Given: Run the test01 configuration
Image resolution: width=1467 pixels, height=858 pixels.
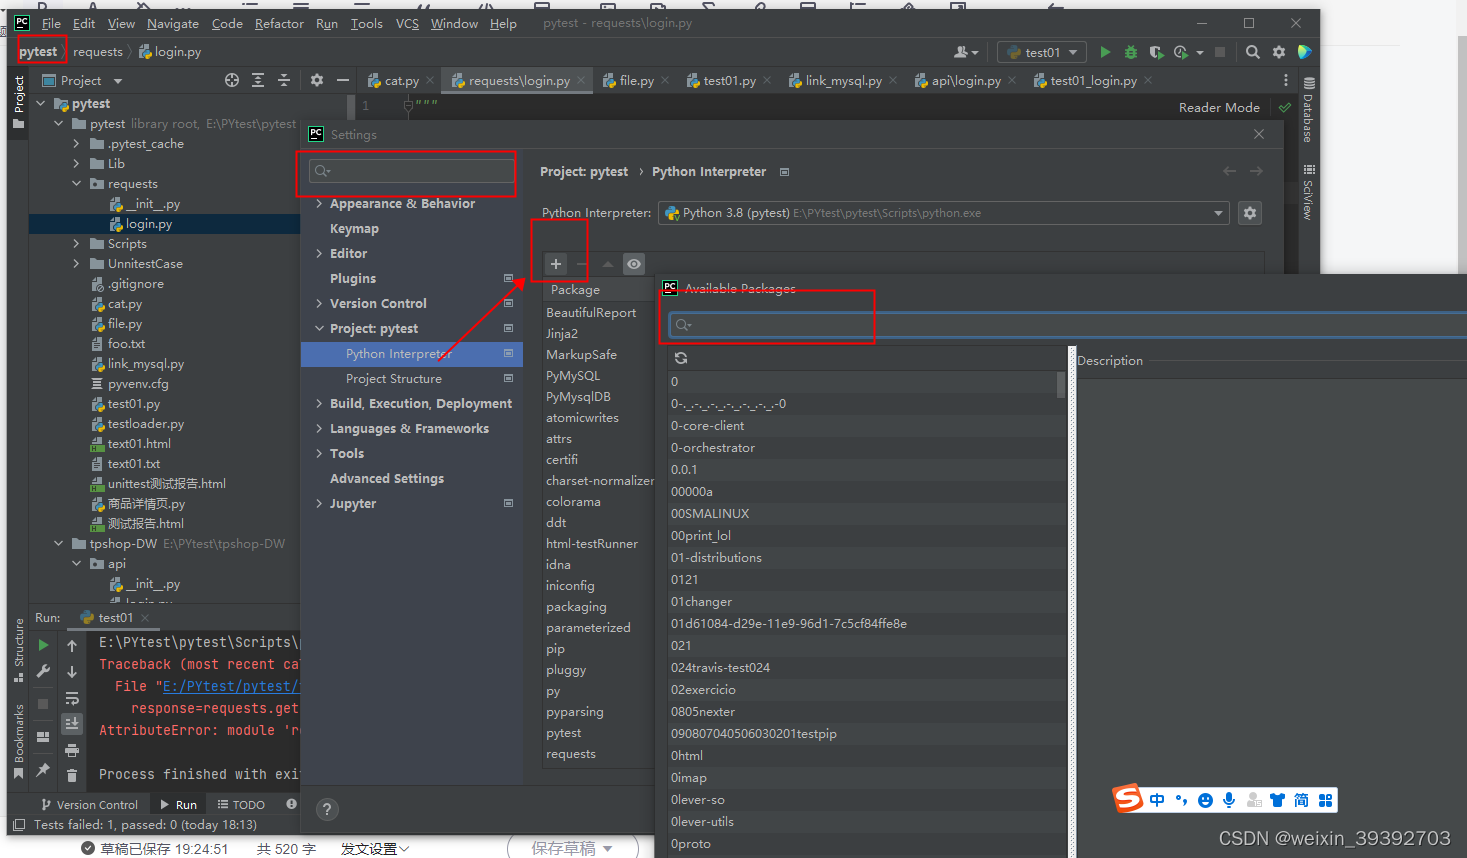Looking at the screenshot, I should click(x=1104, y=52).
